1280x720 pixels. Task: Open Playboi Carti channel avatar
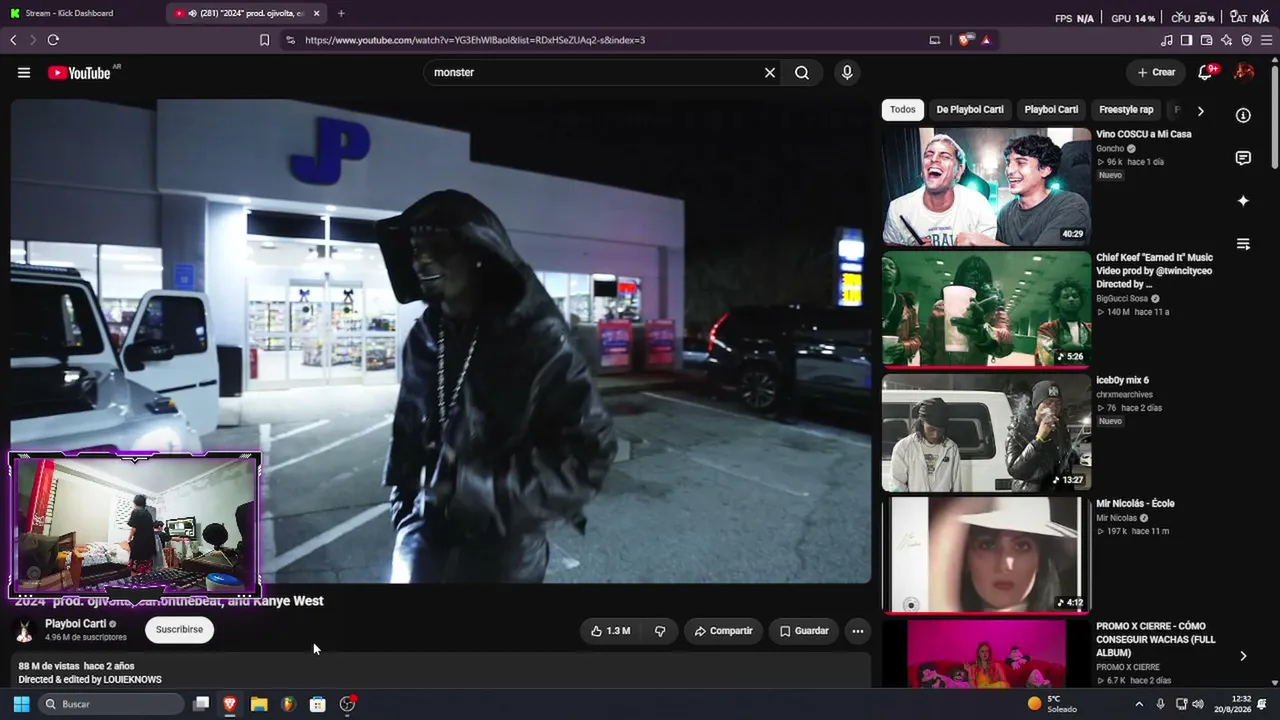tap(26, 630)
